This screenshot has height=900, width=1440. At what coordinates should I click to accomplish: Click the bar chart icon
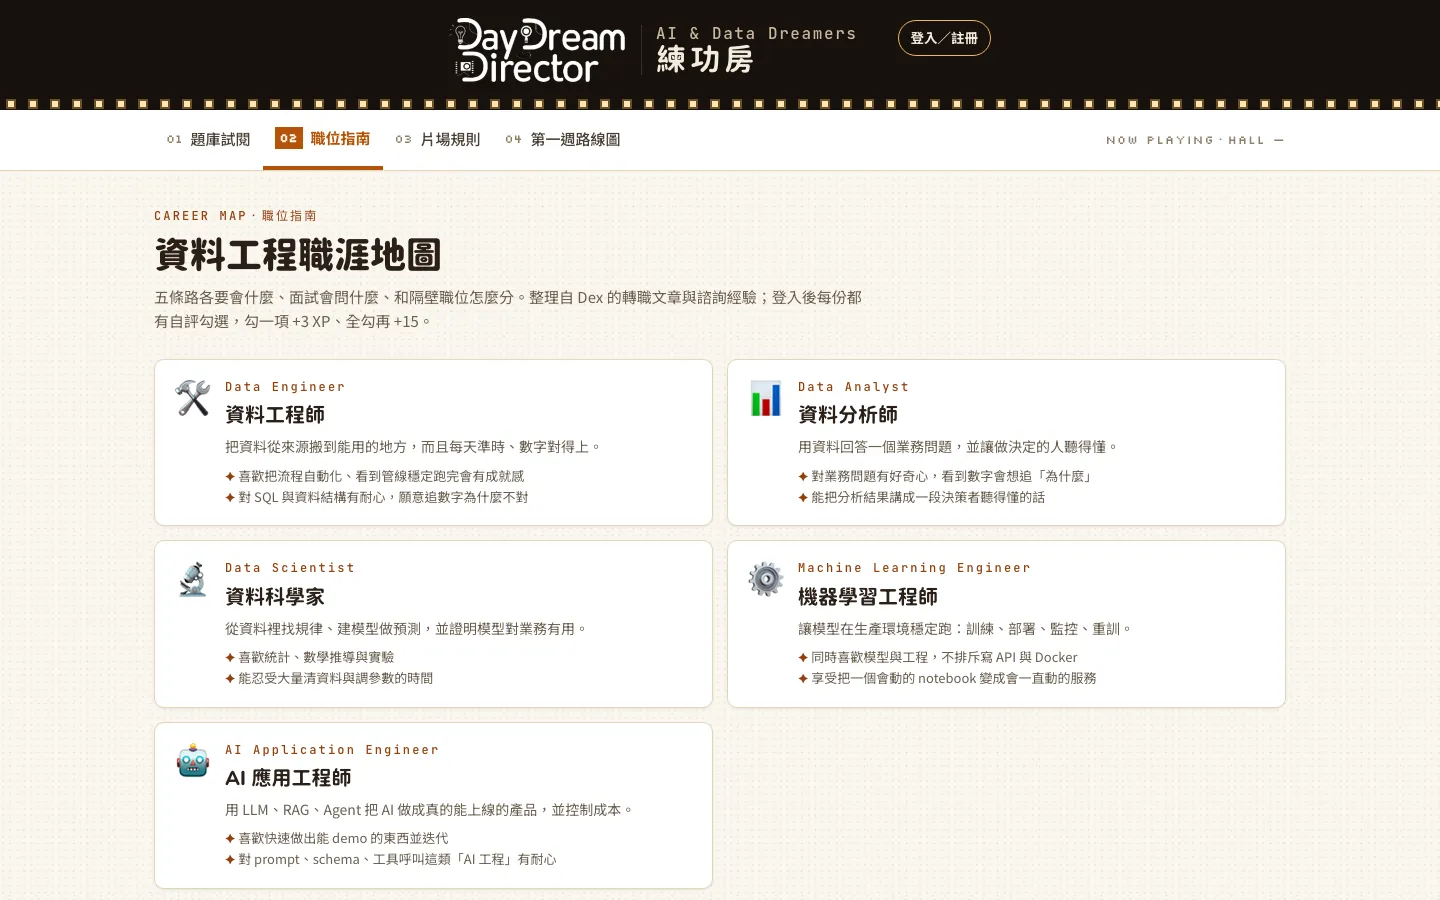pyautogui.click(x=766, y=398)
